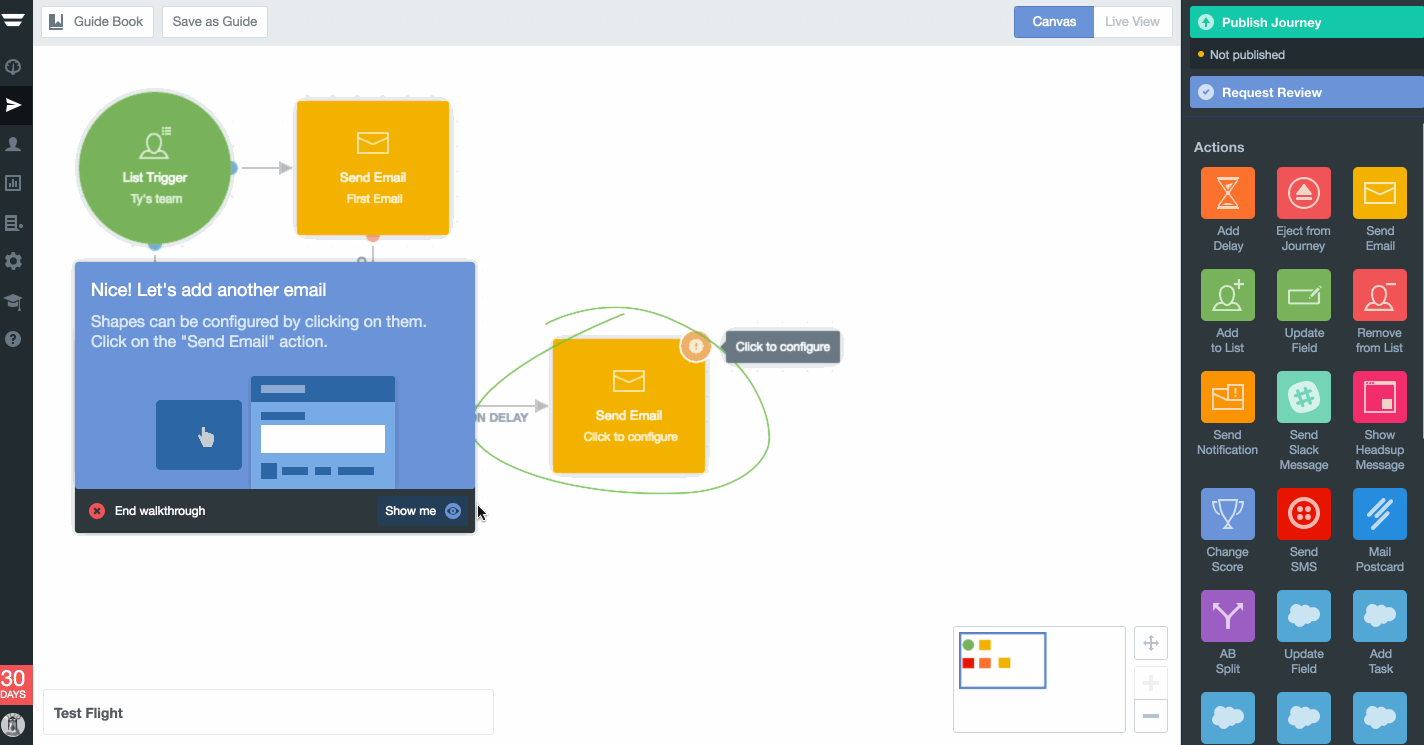Select the Salesforce Update Field cloud icon
Screen dimensions: 1424x745
coord(1303,616)
